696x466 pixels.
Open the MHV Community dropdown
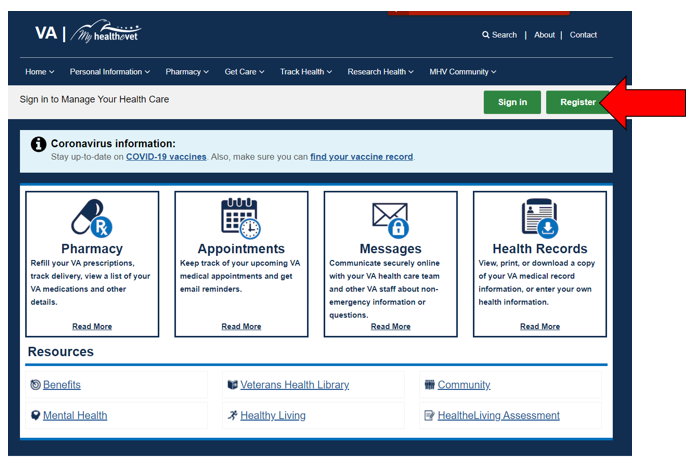click(x=463, y=72)
